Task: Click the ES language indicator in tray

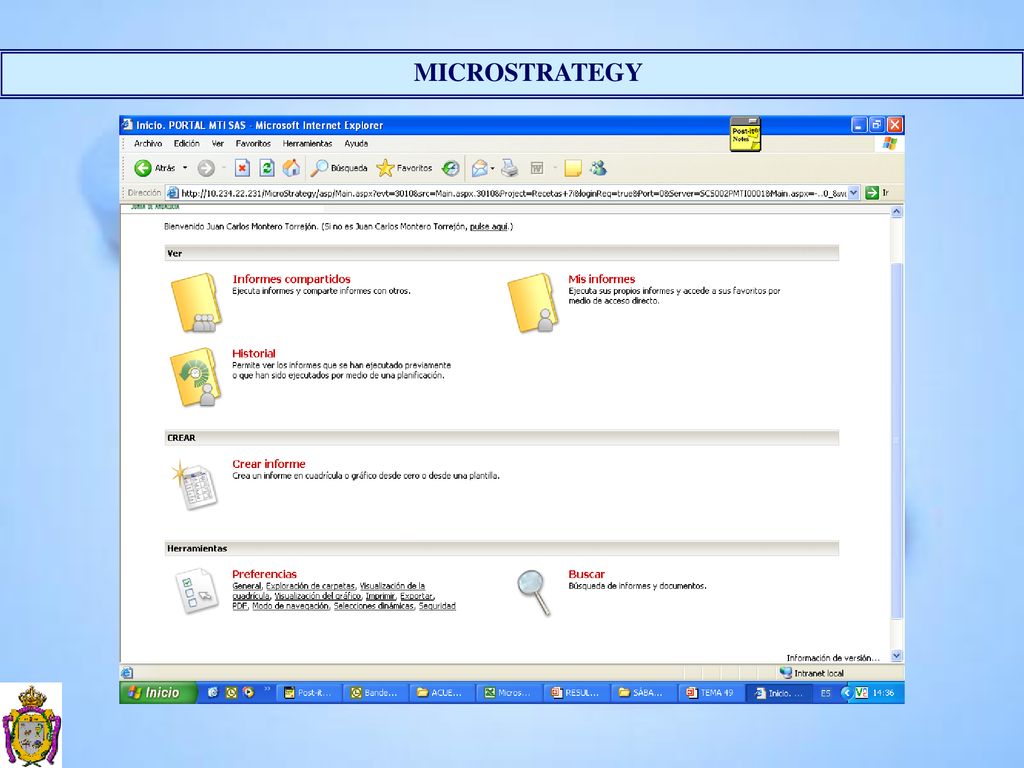Action: coord(825,693)
